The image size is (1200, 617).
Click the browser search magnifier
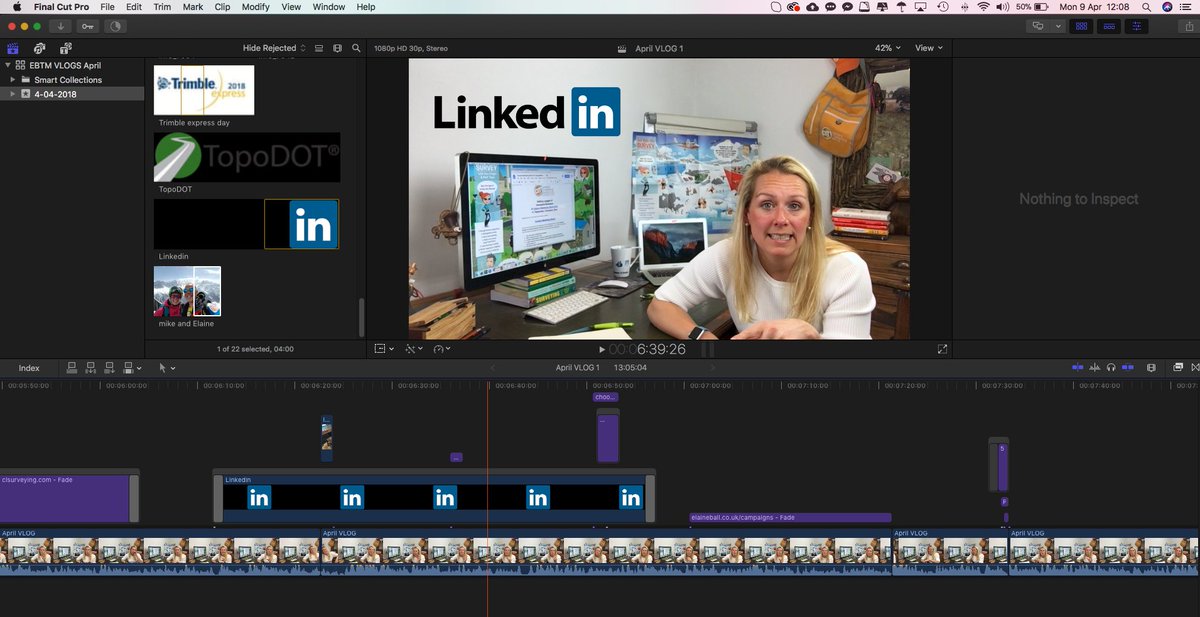(356, 48)
